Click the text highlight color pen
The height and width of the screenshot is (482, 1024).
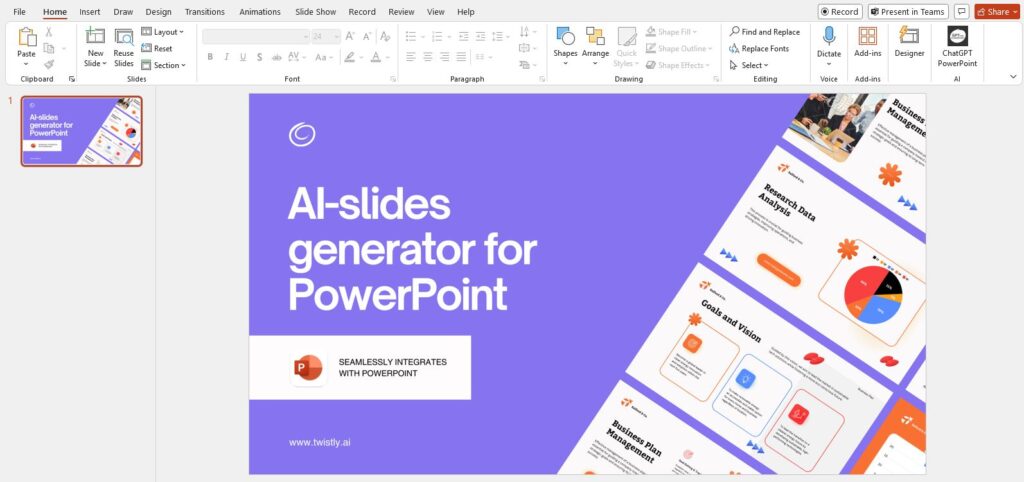coord(352,57)
